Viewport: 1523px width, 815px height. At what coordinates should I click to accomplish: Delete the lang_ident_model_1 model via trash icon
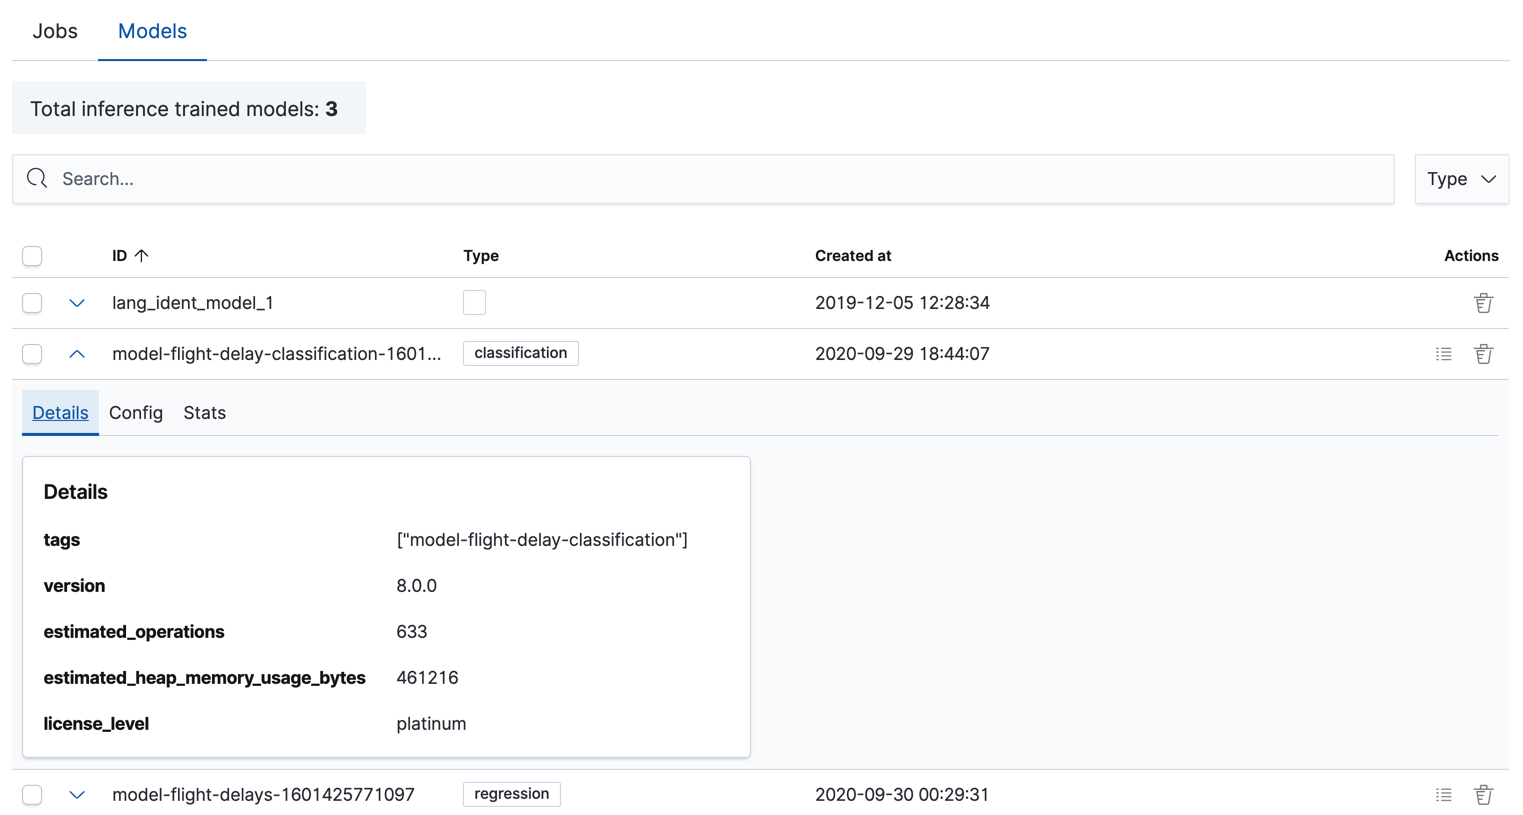[x=1483, y=302]
